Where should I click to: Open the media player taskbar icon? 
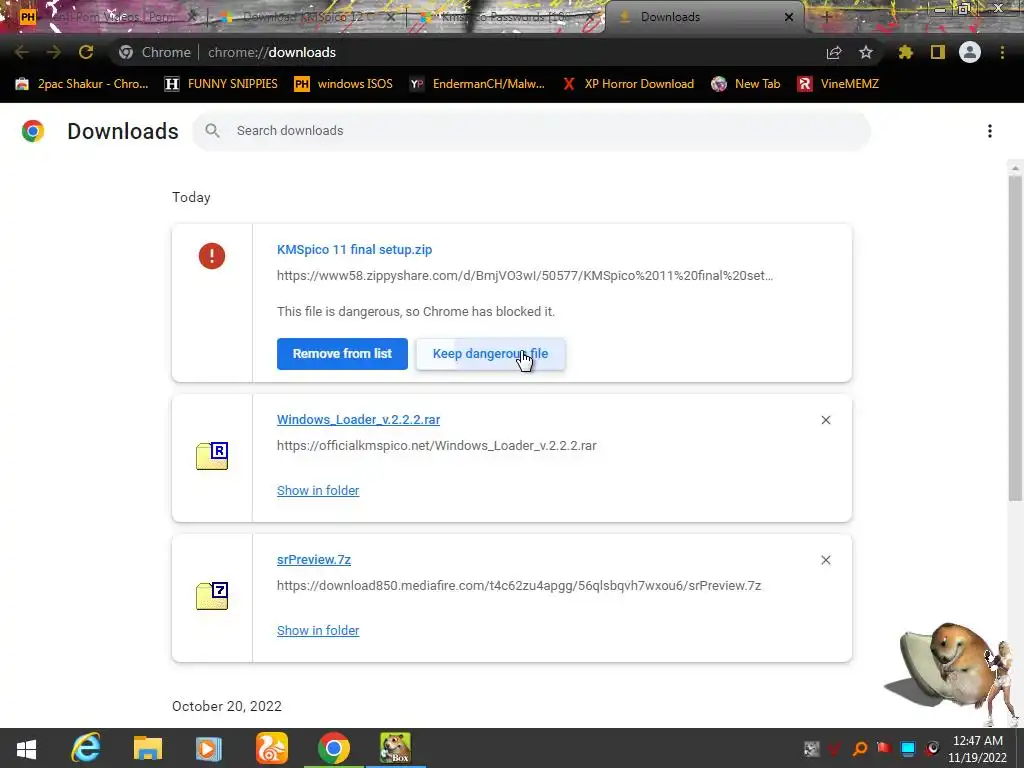point(209,748)
